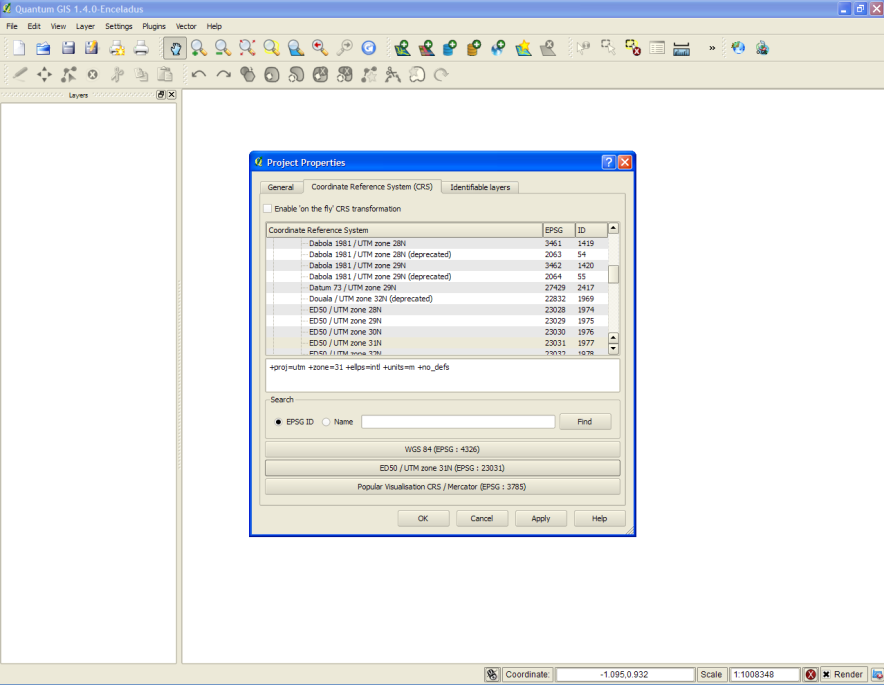
Task: Save the project with the floppy disk icon
Action: click(68, 48)
